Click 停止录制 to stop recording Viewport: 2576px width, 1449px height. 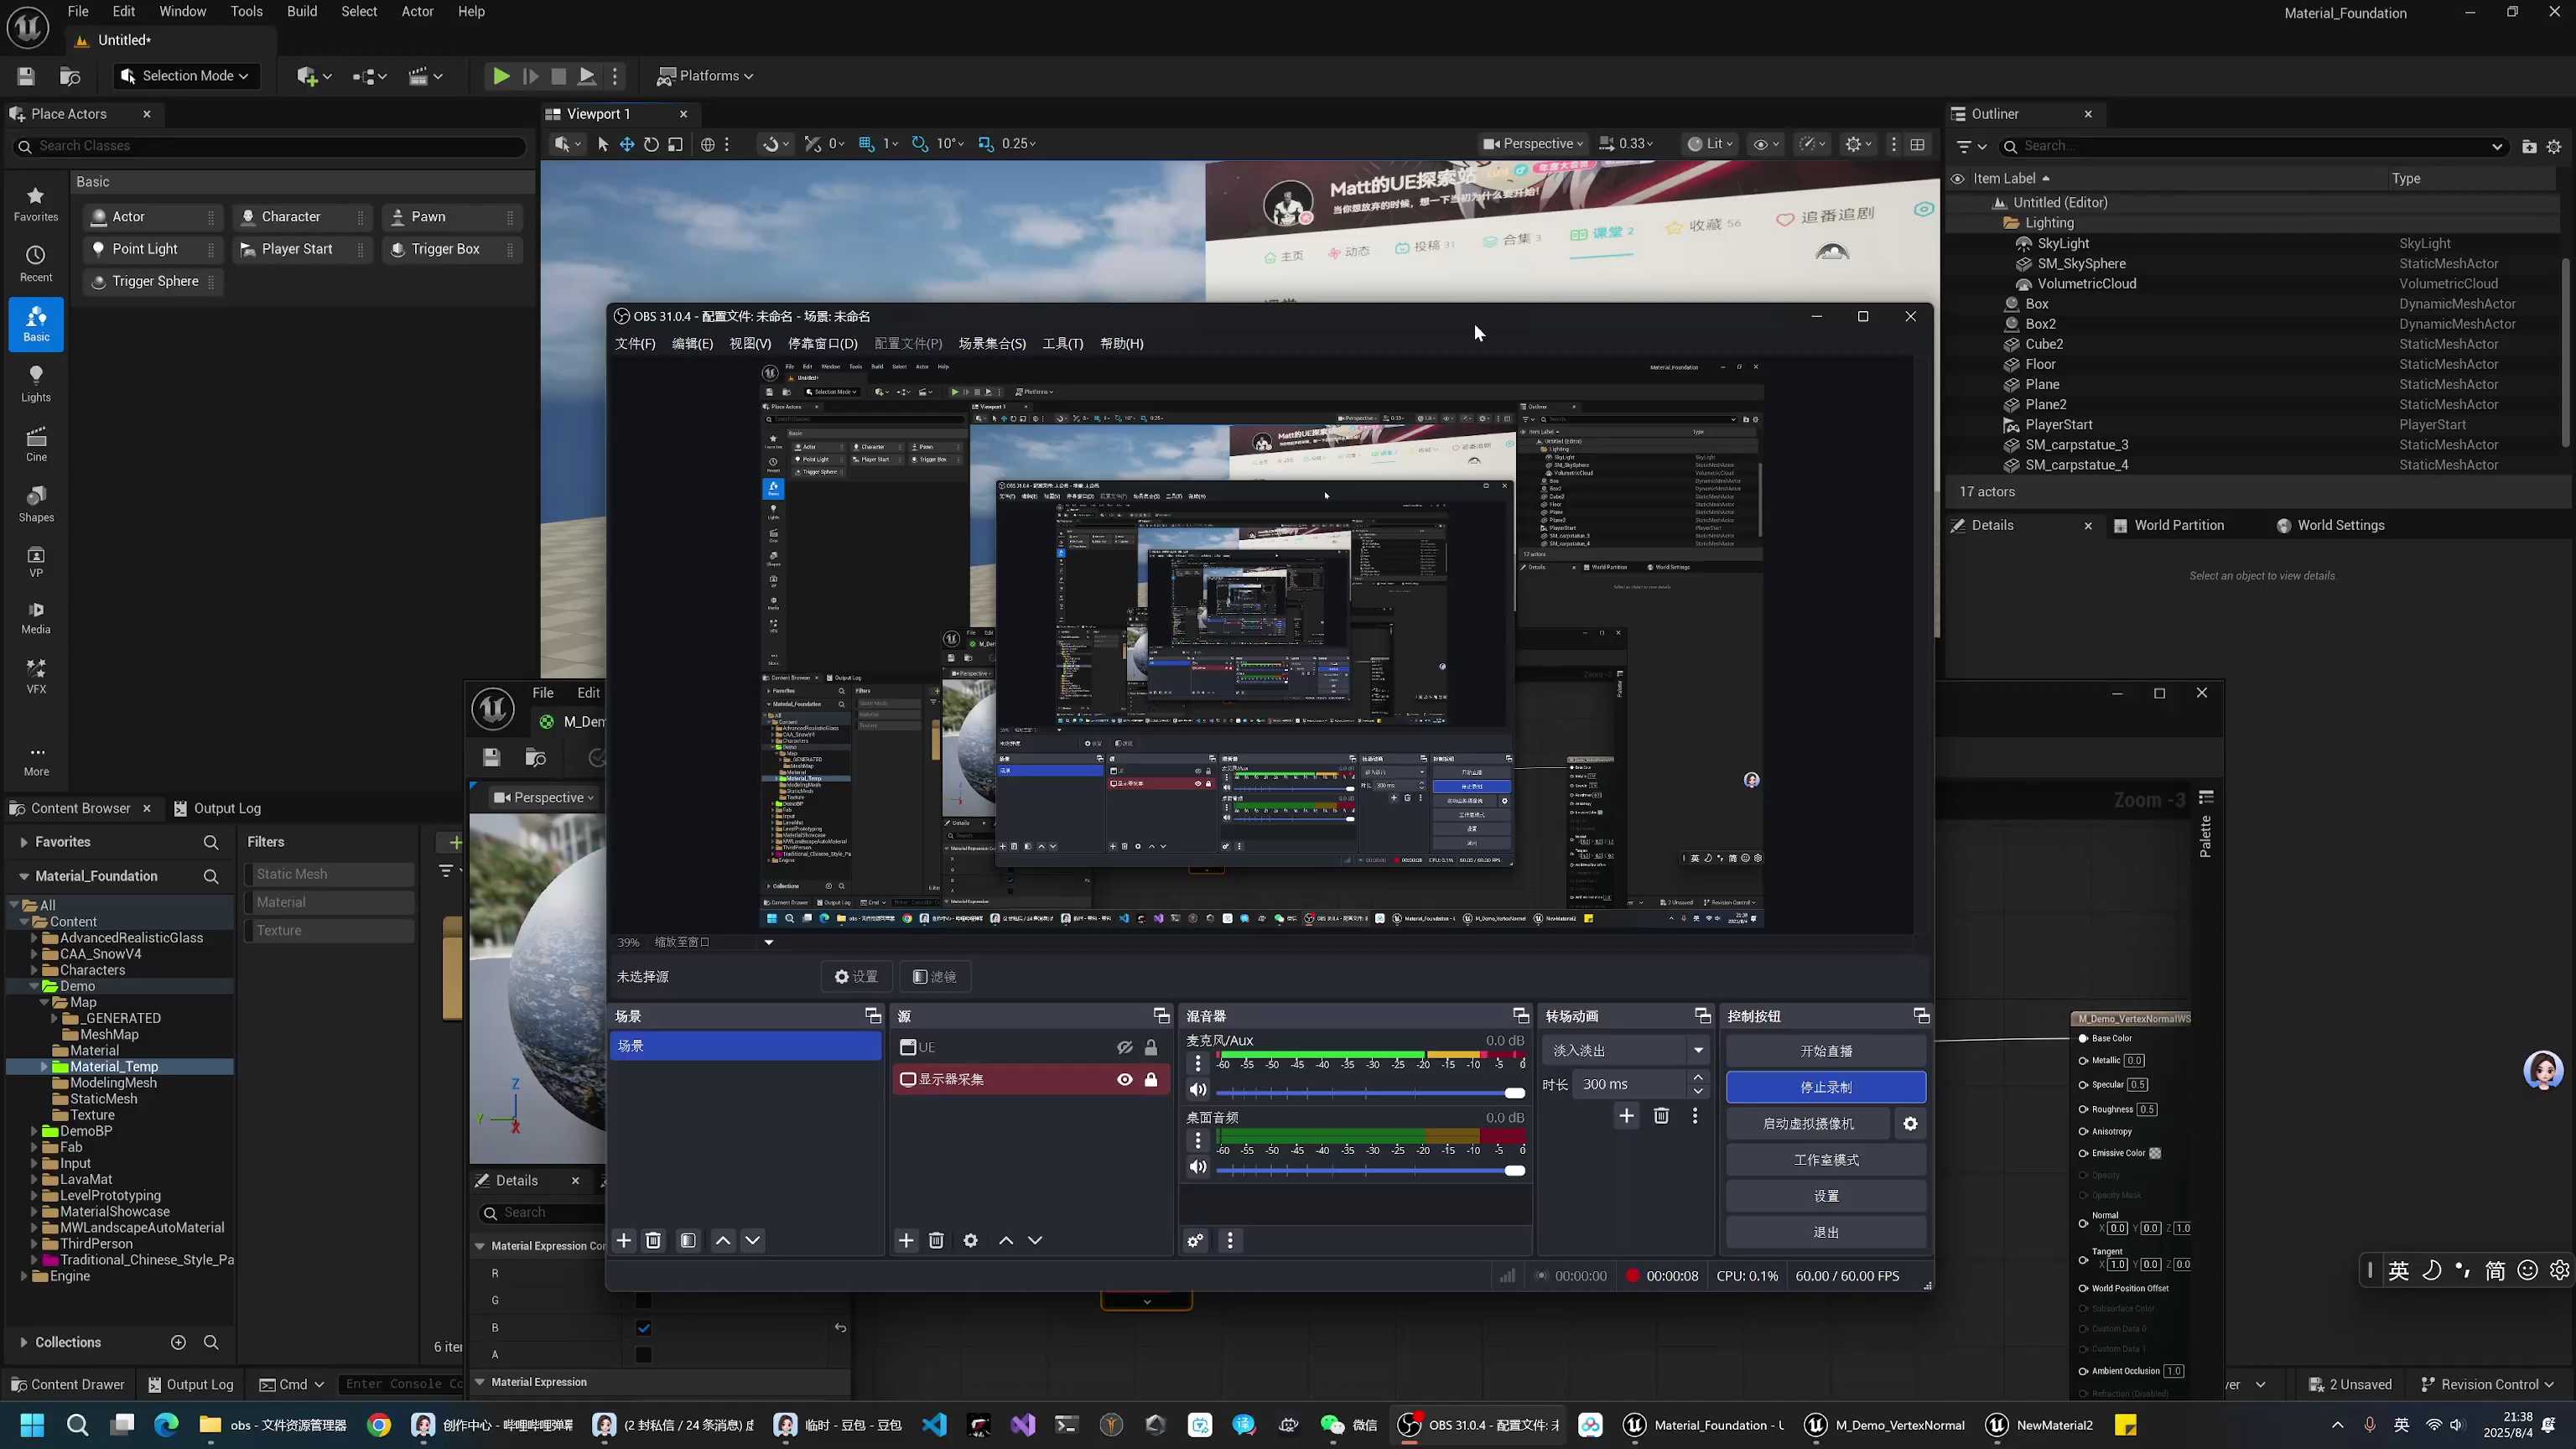coord(1826,1087)
